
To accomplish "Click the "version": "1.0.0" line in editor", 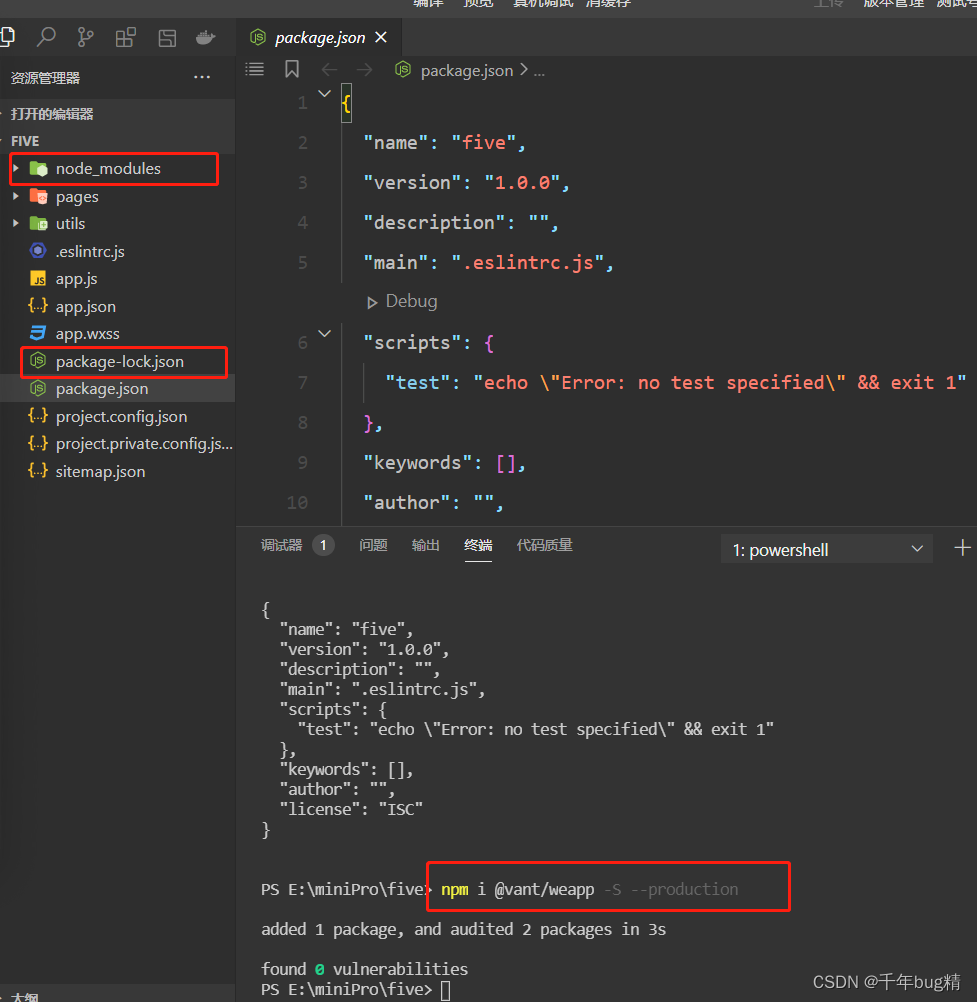I will [466, 183].
